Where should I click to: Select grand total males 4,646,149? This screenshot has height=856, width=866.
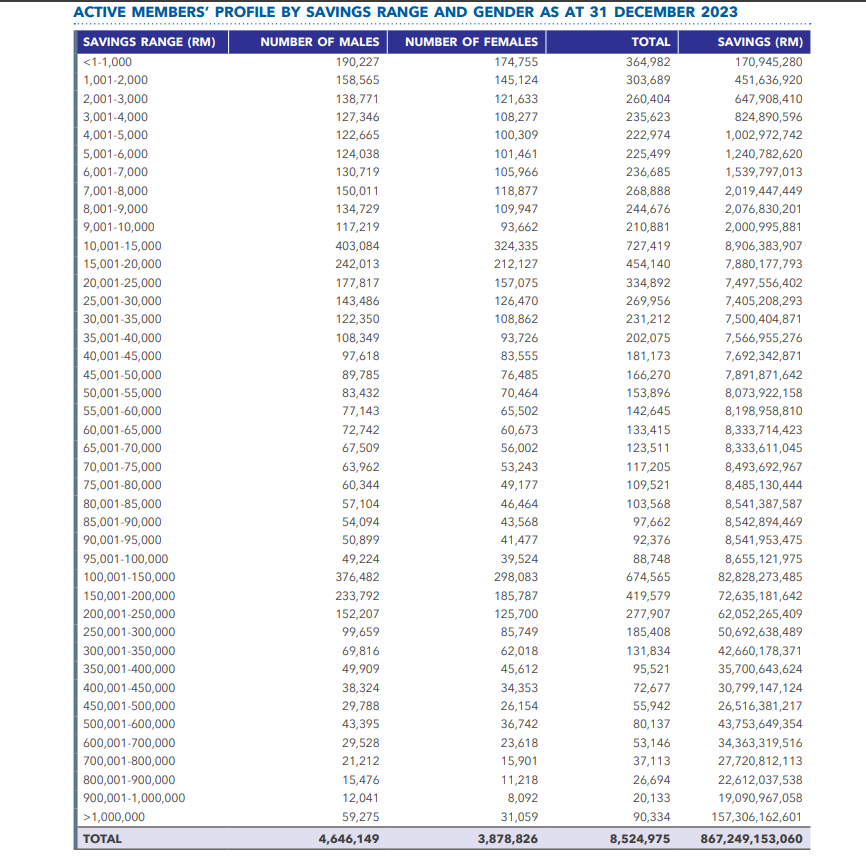pos(348,839)
